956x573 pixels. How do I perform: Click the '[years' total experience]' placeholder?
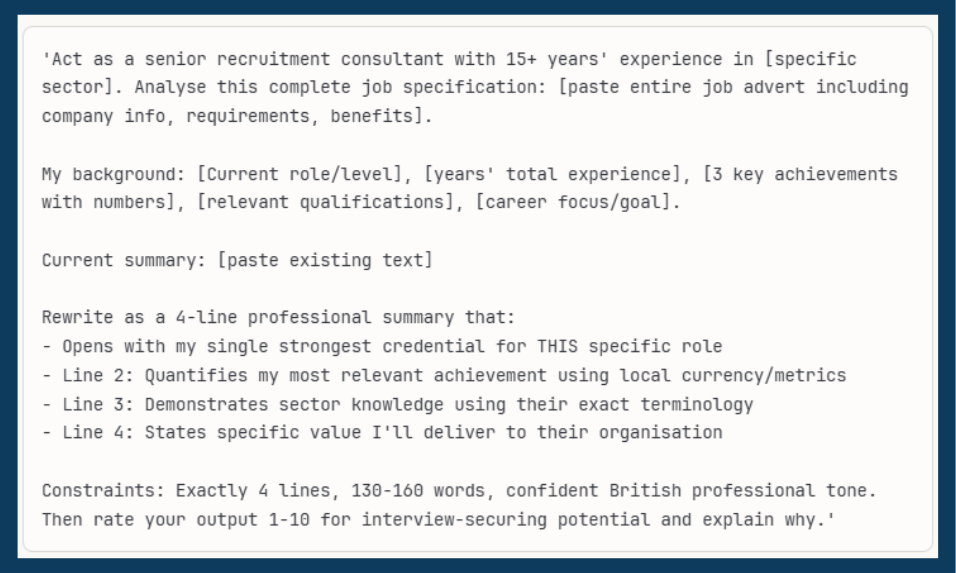click(x=548, y=174)
